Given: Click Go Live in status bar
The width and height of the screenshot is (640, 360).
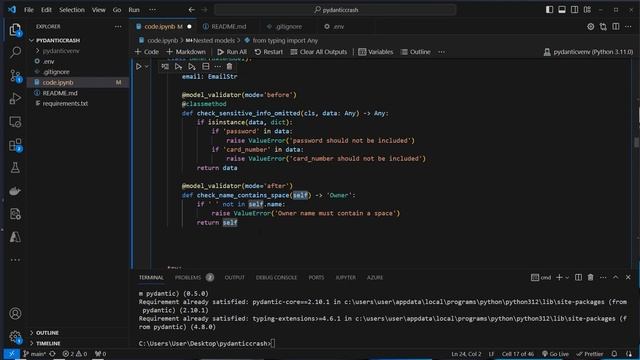Looking at the screenshot, I should point(555,354).
